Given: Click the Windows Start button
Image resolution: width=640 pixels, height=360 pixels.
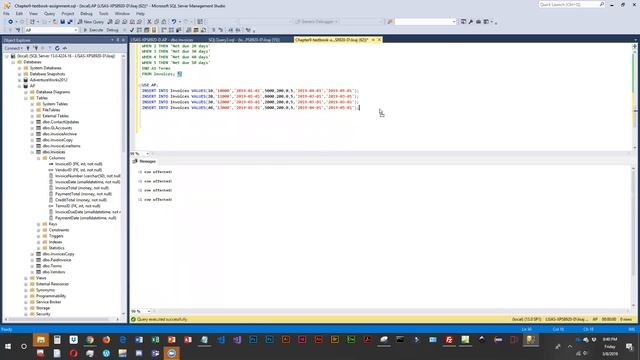Looking at the screenshot, I should point(8,347).
